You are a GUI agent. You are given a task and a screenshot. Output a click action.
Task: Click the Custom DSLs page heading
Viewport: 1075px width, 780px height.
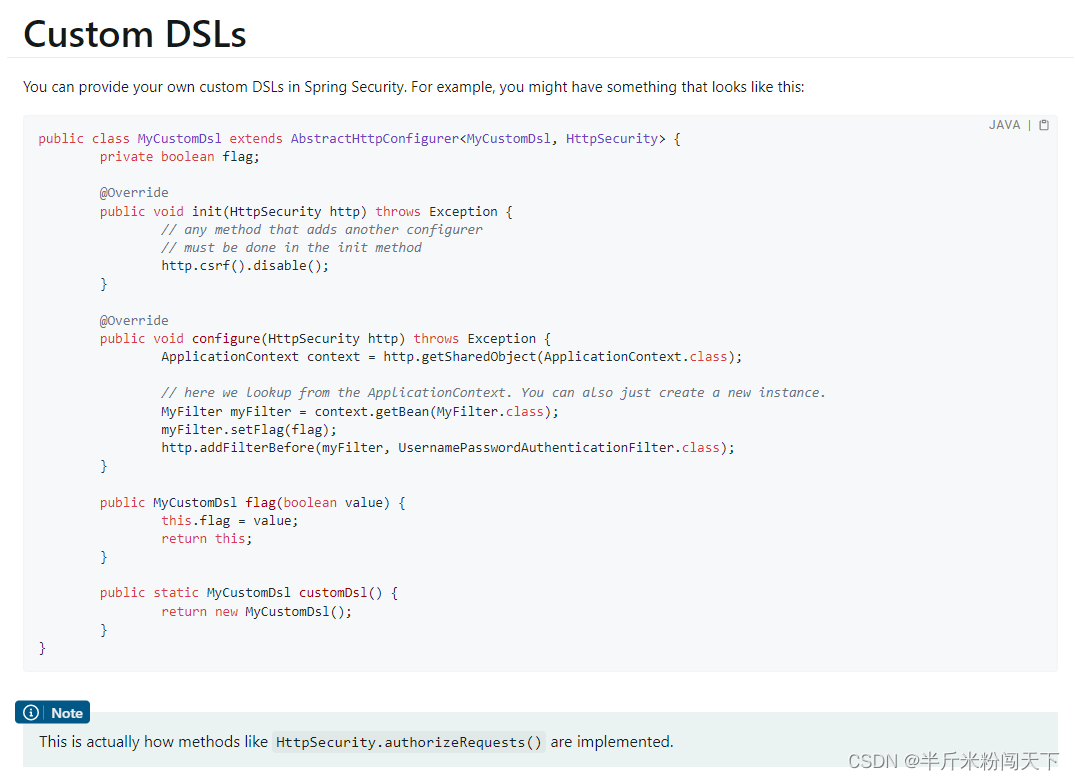[134, 34]
